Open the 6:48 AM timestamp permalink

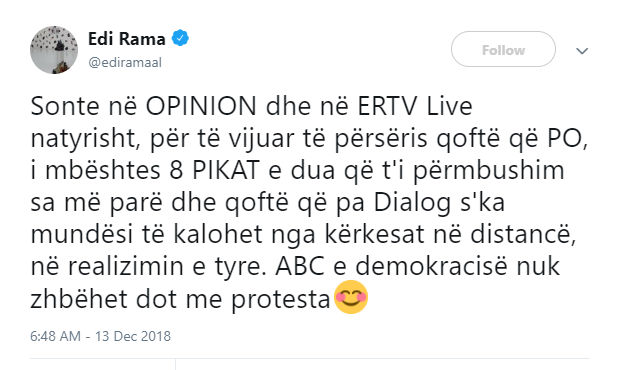(55, 336)
